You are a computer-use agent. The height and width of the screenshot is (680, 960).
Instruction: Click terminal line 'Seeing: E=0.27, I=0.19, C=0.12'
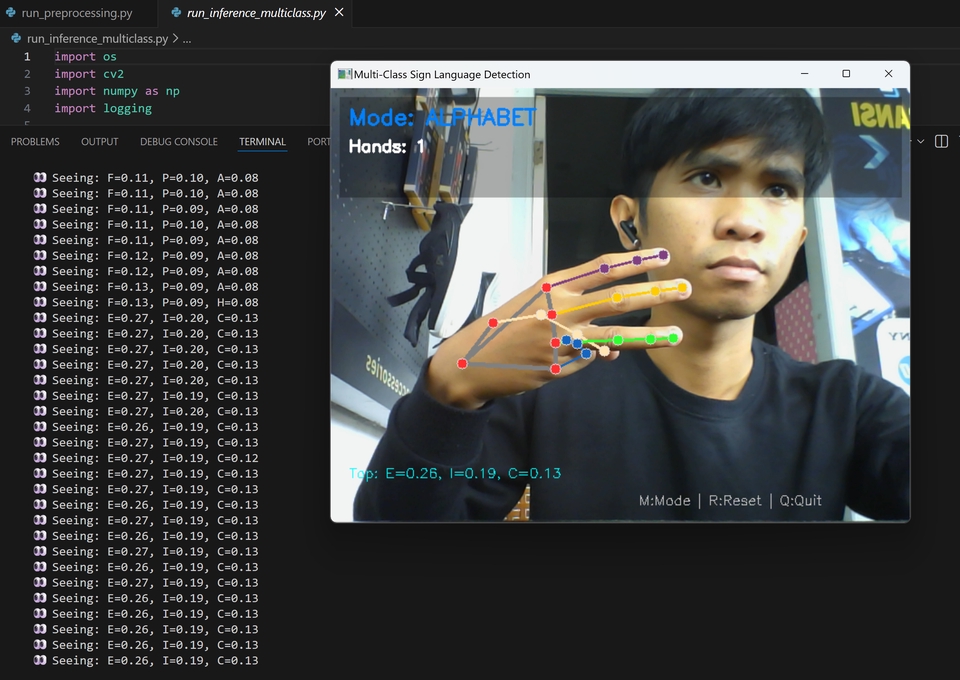tap(146, 458)
